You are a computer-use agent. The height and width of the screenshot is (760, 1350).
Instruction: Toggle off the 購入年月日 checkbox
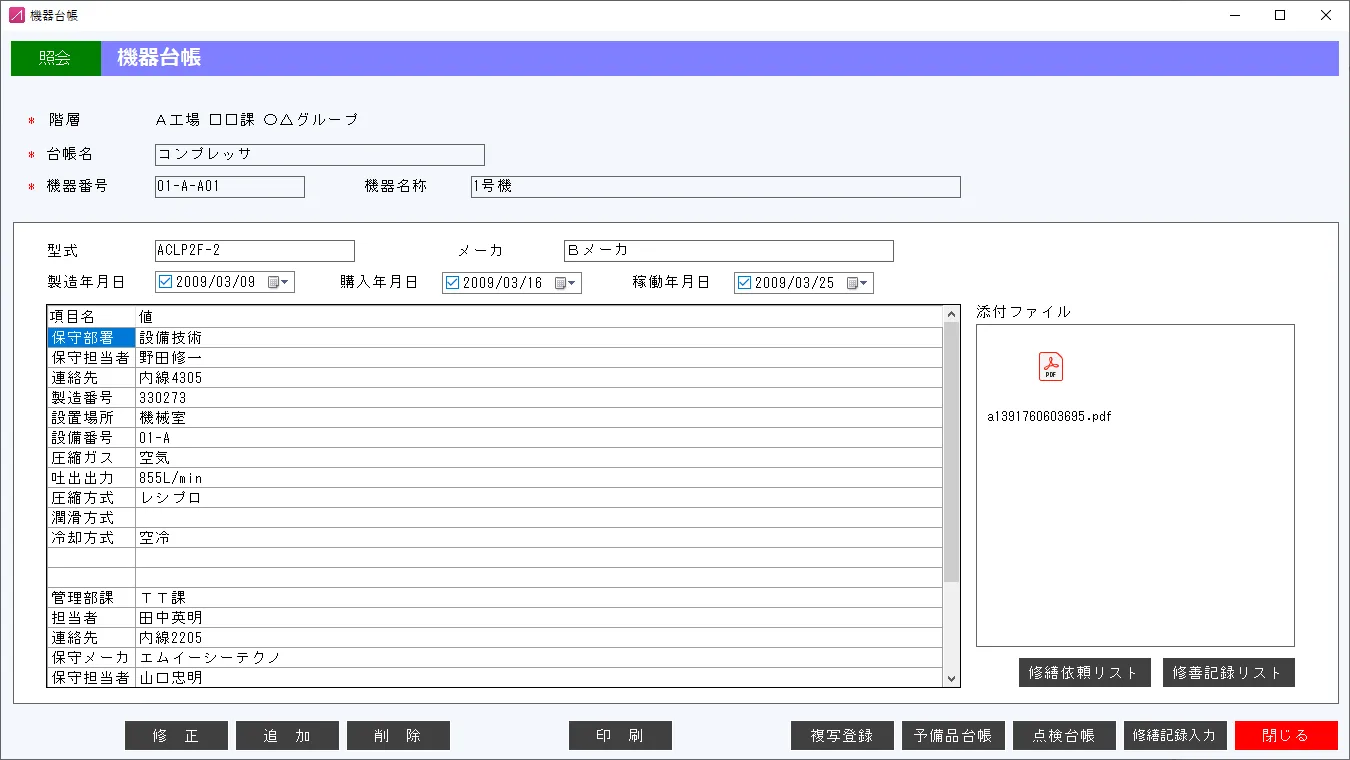450,282
